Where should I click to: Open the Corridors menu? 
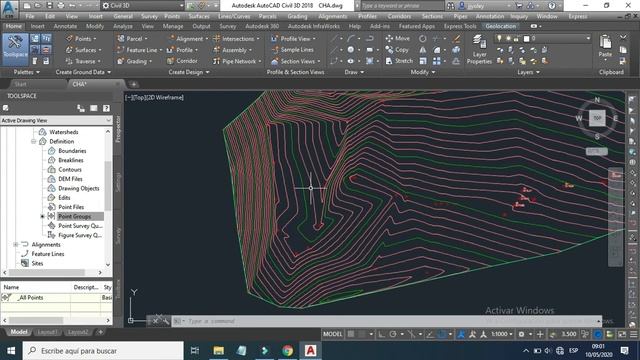(x=399, y=16)
